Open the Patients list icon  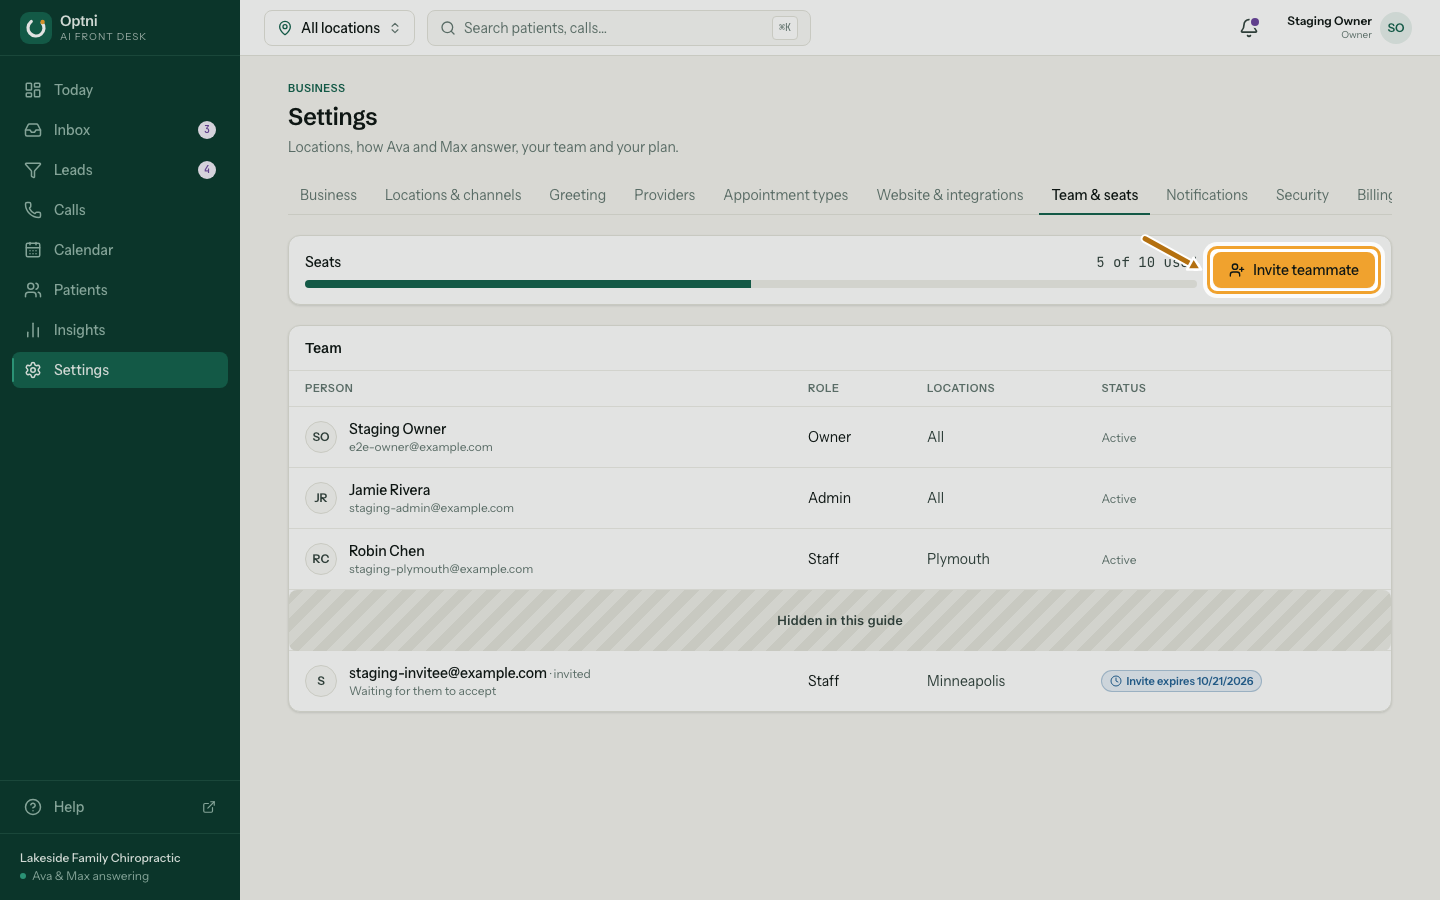[x=33, y=290]
